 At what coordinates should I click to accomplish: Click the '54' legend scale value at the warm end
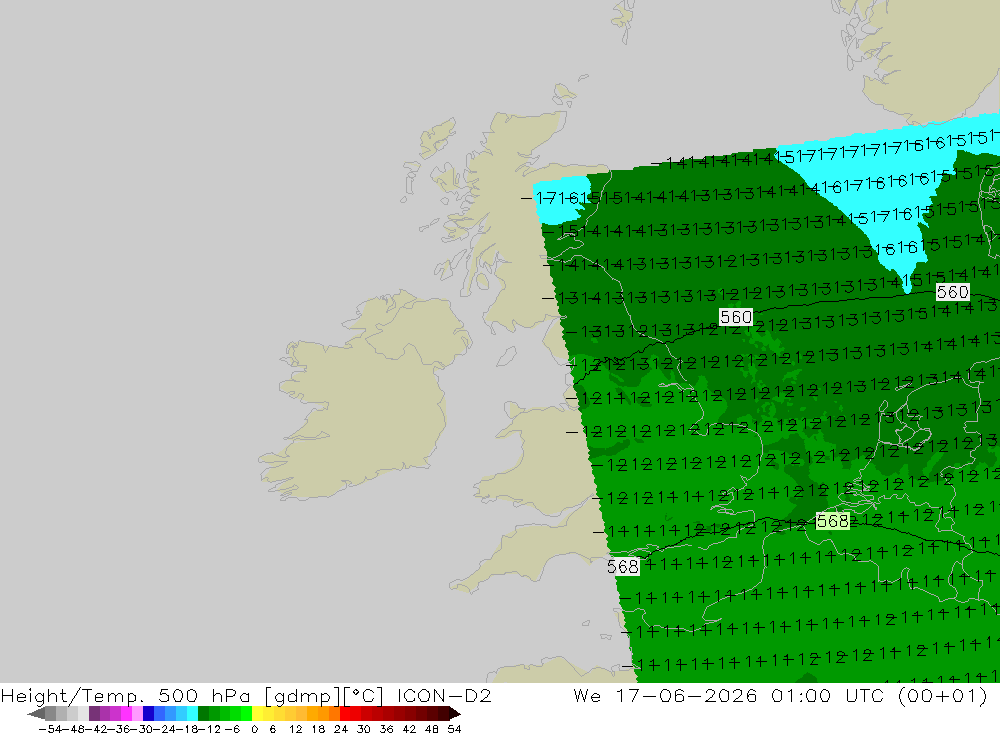(454, 729)
